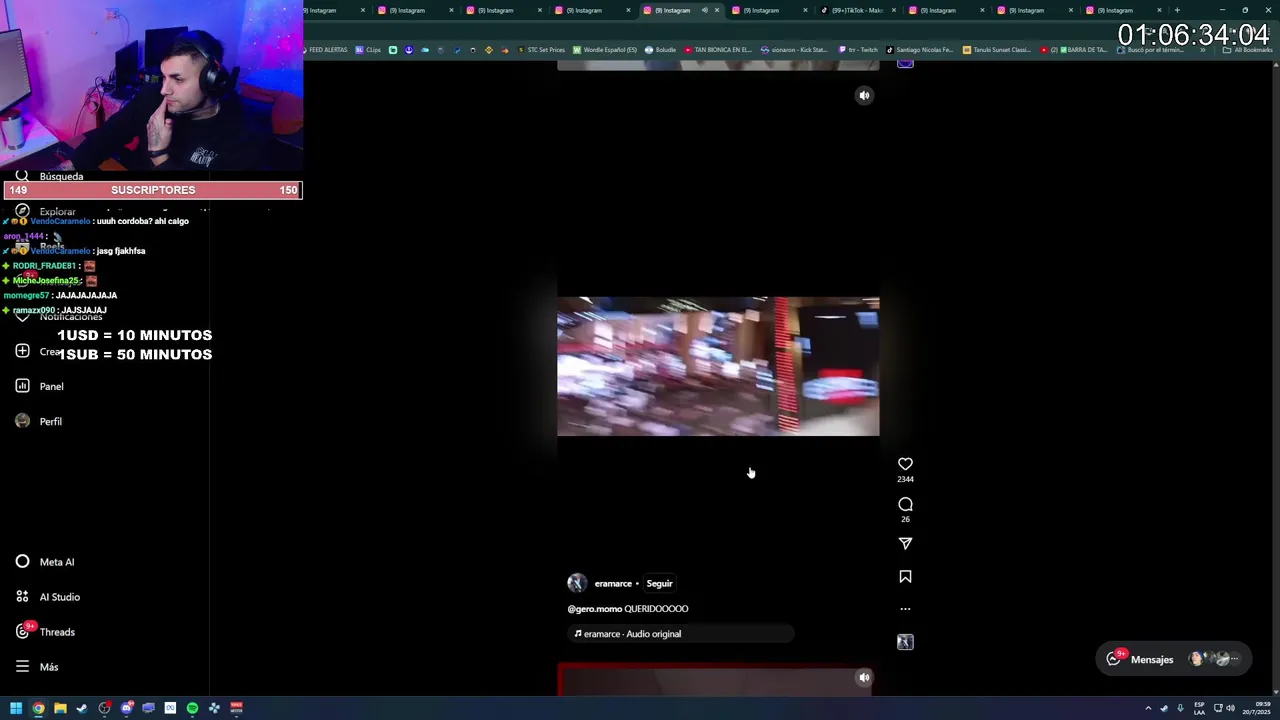This screenshot has height=720, width=1280.
Task: Mute the current reel's sound
Action: 864,95
